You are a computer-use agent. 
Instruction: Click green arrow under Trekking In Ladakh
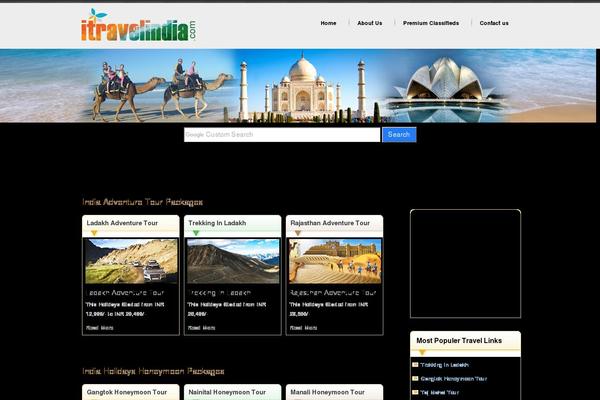(x=196, y=233)
